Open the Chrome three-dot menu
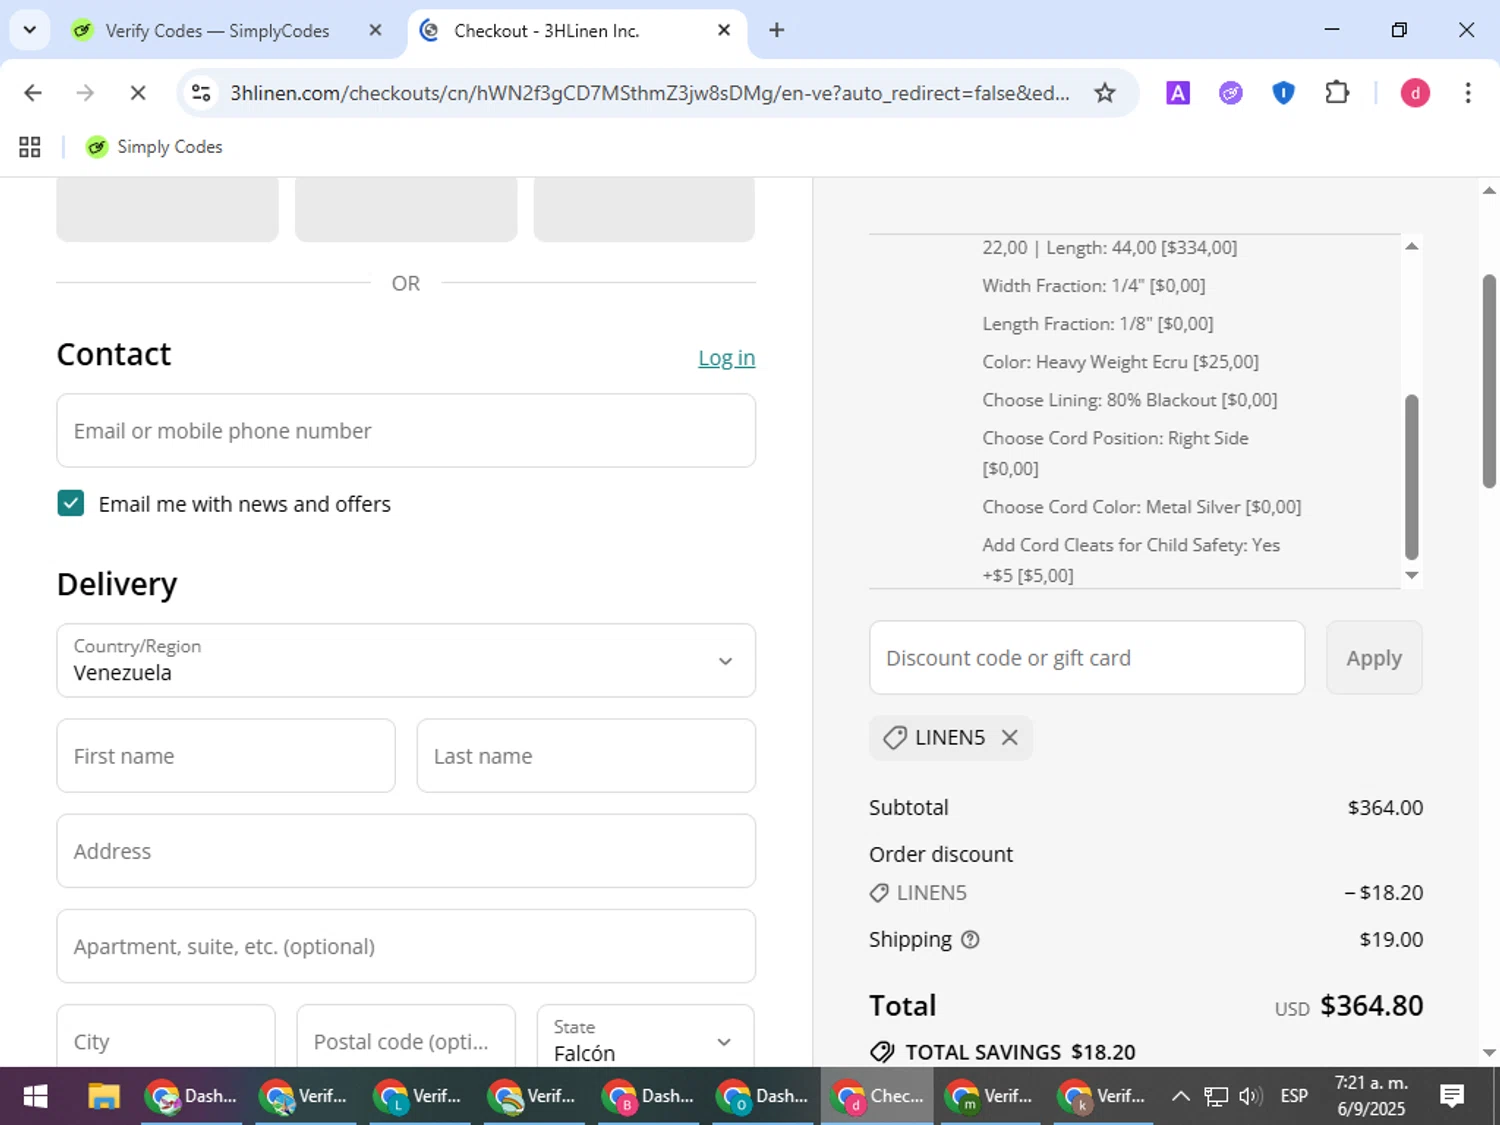The height and width of the screenshot is (1125, 1500). click(x=1468, y=93)
